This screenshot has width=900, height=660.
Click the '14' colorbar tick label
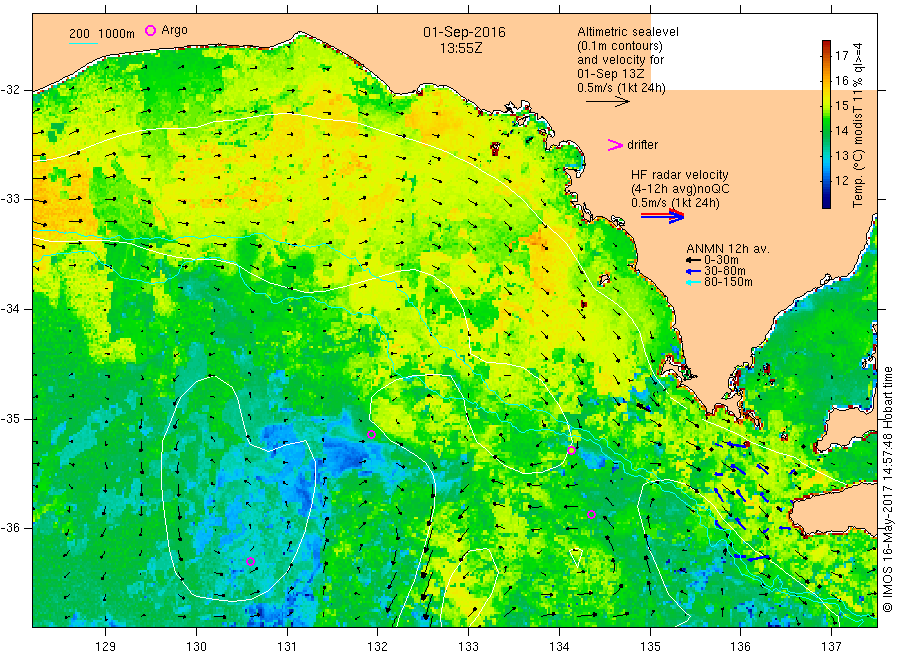pyautogui.click(x=841, y=130)
